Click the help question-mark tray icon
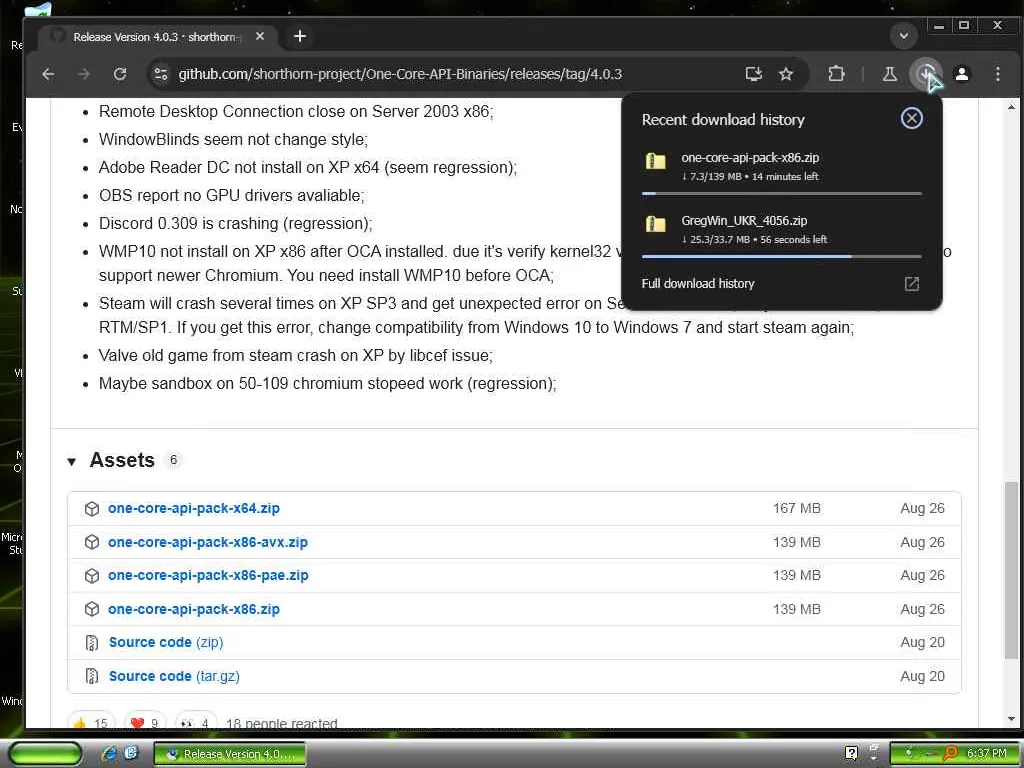Viewport: 1024px width, 768px height. (x=851, y=753)
